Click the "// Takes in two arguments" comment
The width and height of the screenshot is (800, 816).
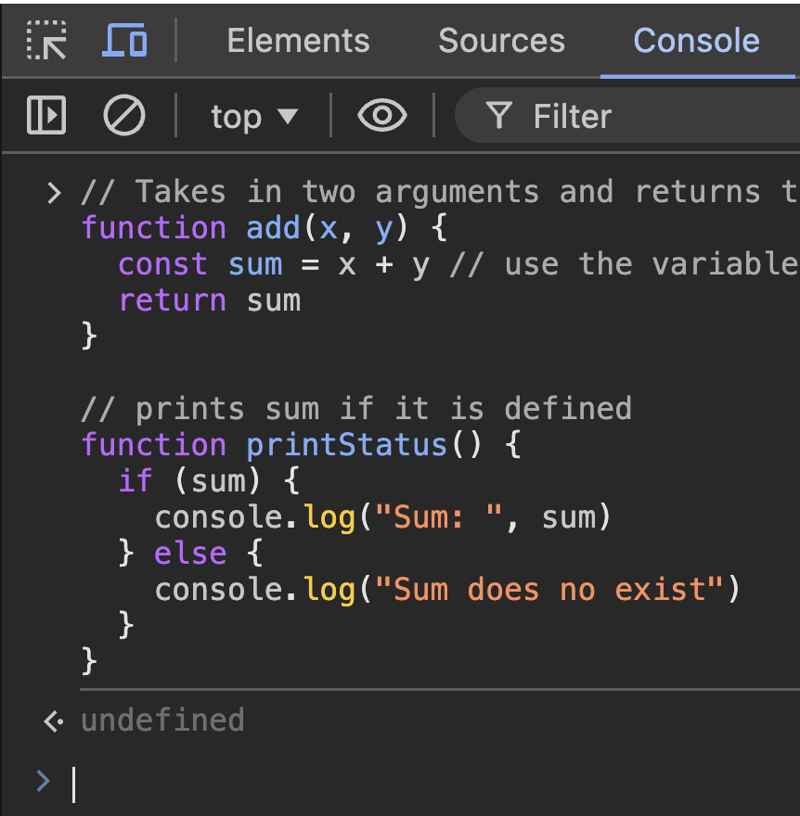310,192
